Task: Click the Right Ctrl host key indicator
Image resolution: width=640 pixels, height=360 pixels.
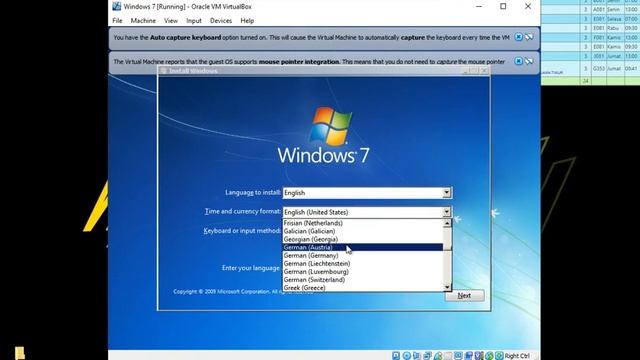Action: pos(517,356)
